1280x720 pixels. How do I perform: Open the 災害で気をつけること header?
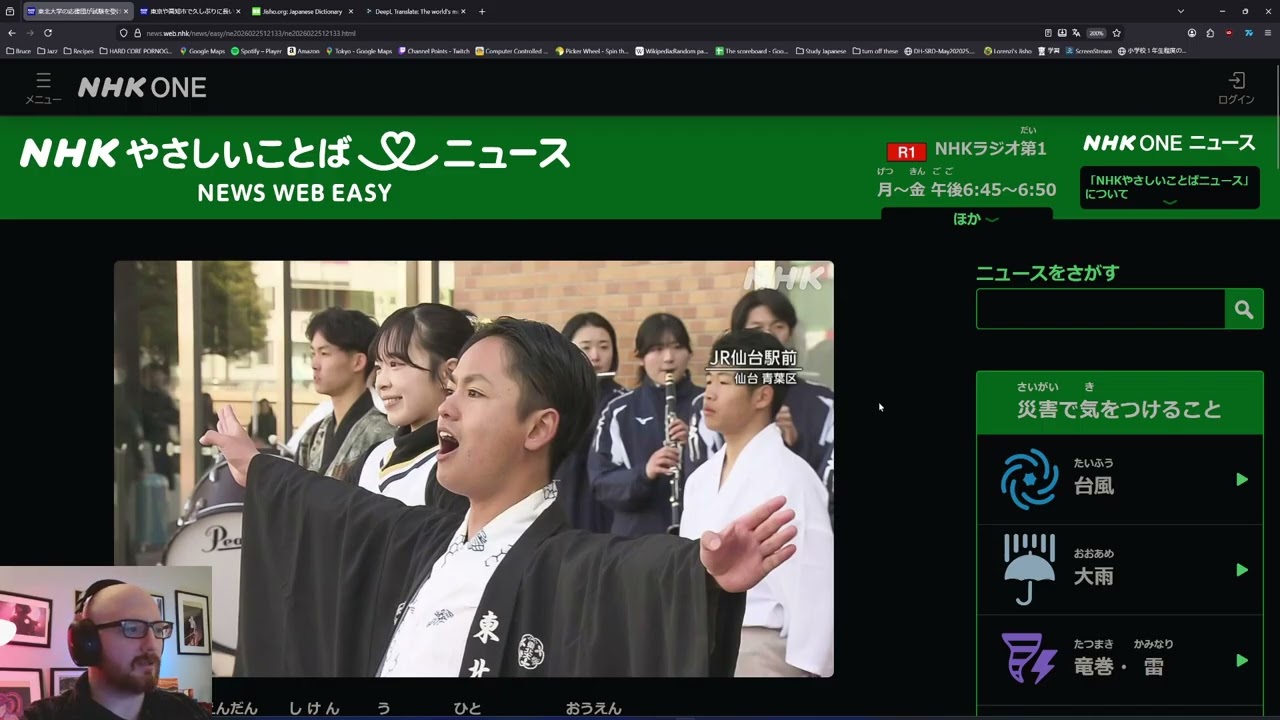(x=1119, y=402)
